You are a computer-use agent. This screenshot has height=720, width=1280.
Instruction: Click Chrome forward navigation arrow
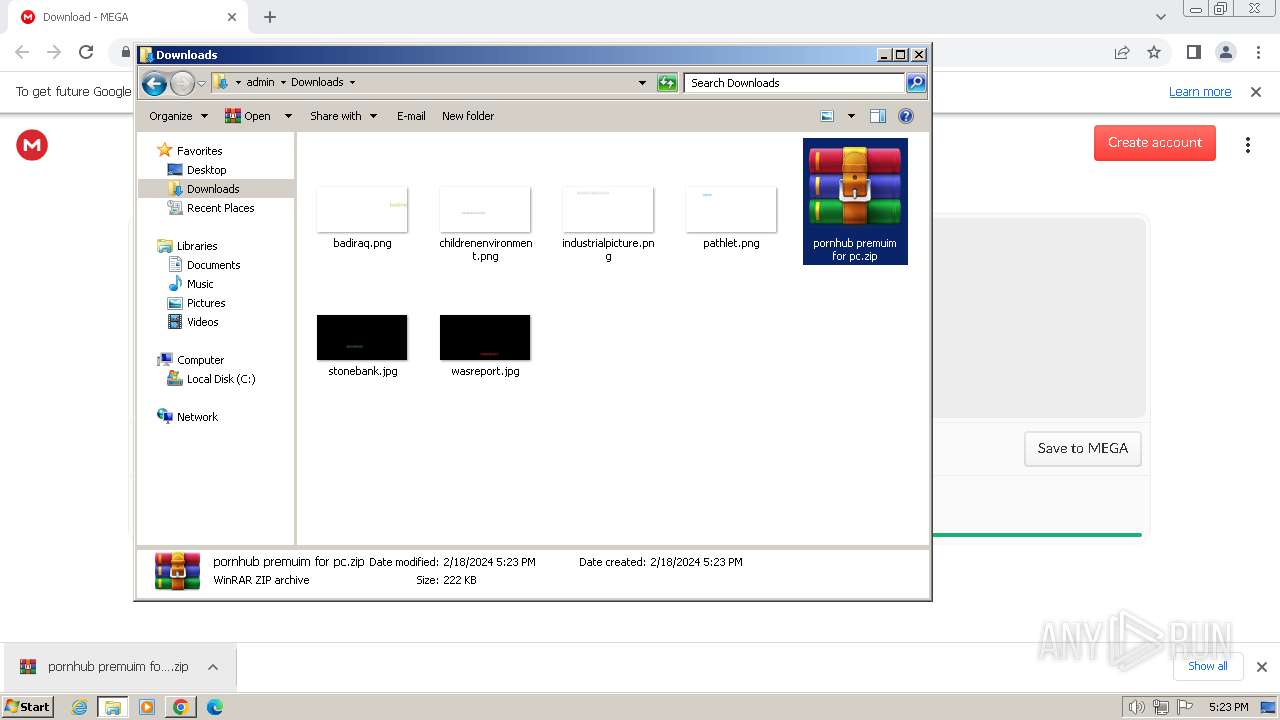54,52
